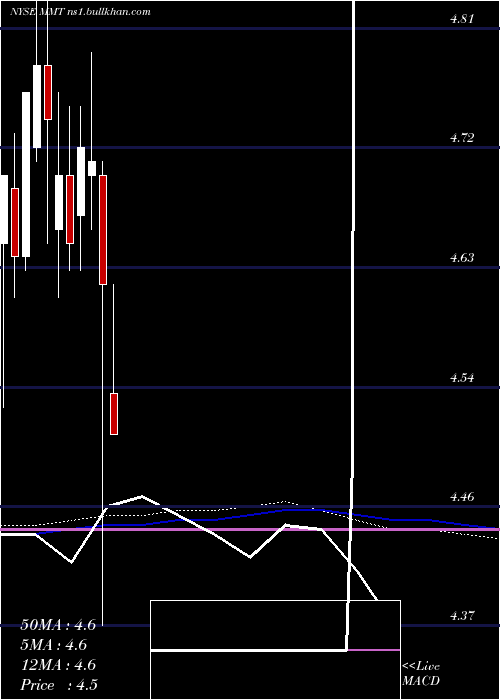
Task: Click the last red candlestick near 4.54
Action: click(114, 413)
